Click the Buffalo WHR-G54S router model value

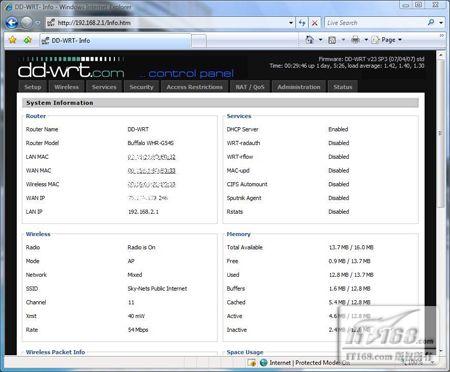tap(151, 143)
